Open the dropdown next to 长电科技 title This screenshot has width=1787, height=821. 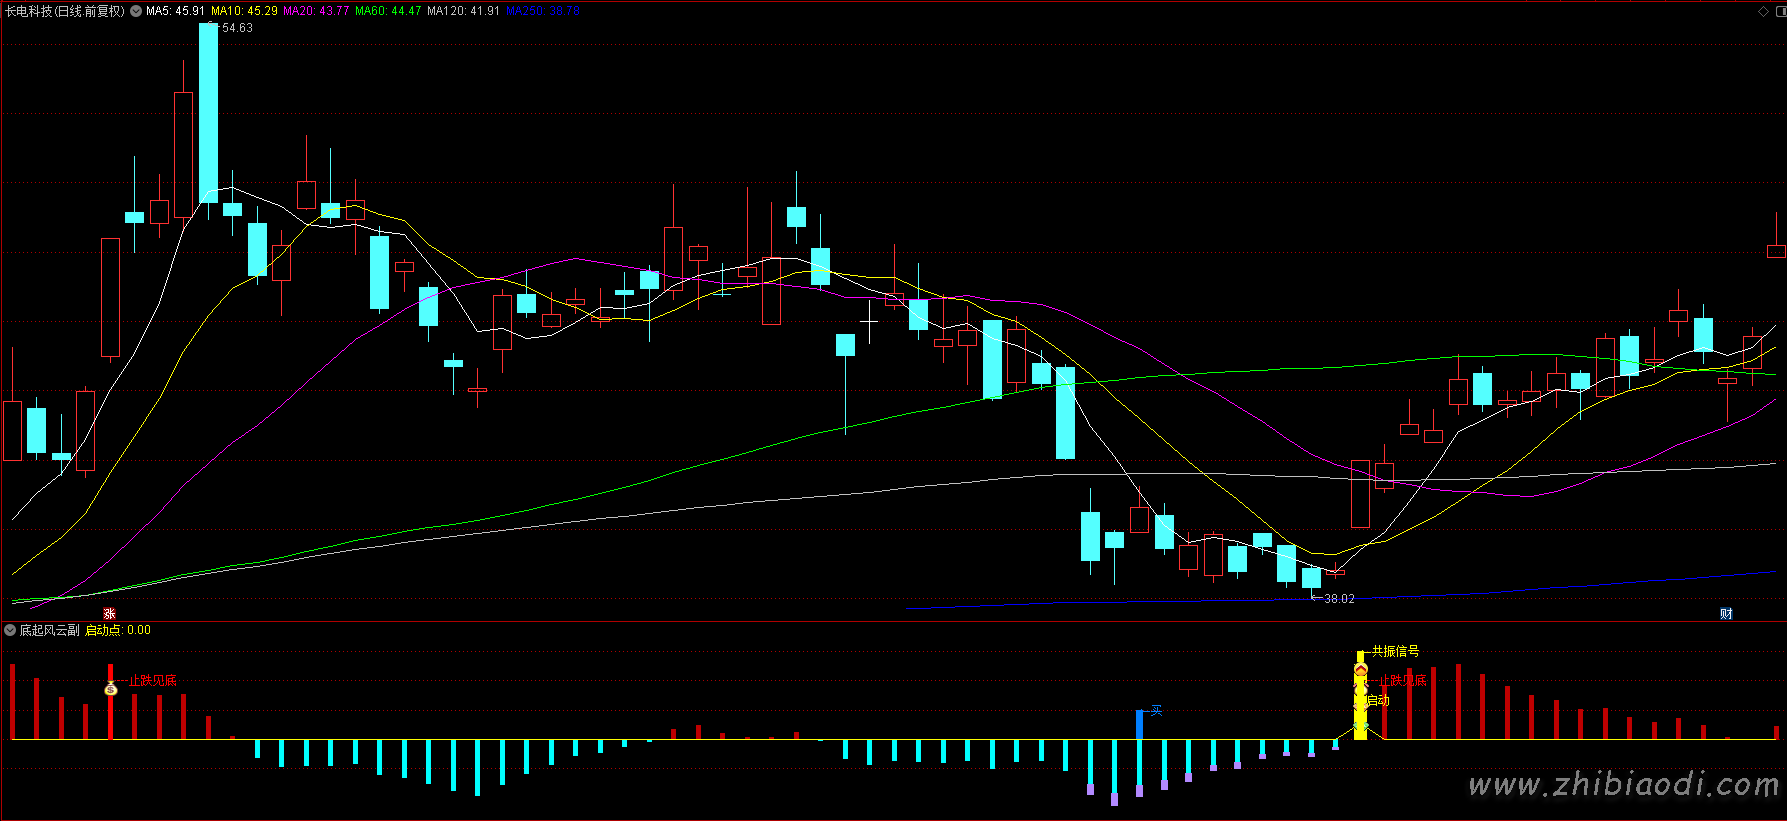pyautogui.click(x=136, y=11)
